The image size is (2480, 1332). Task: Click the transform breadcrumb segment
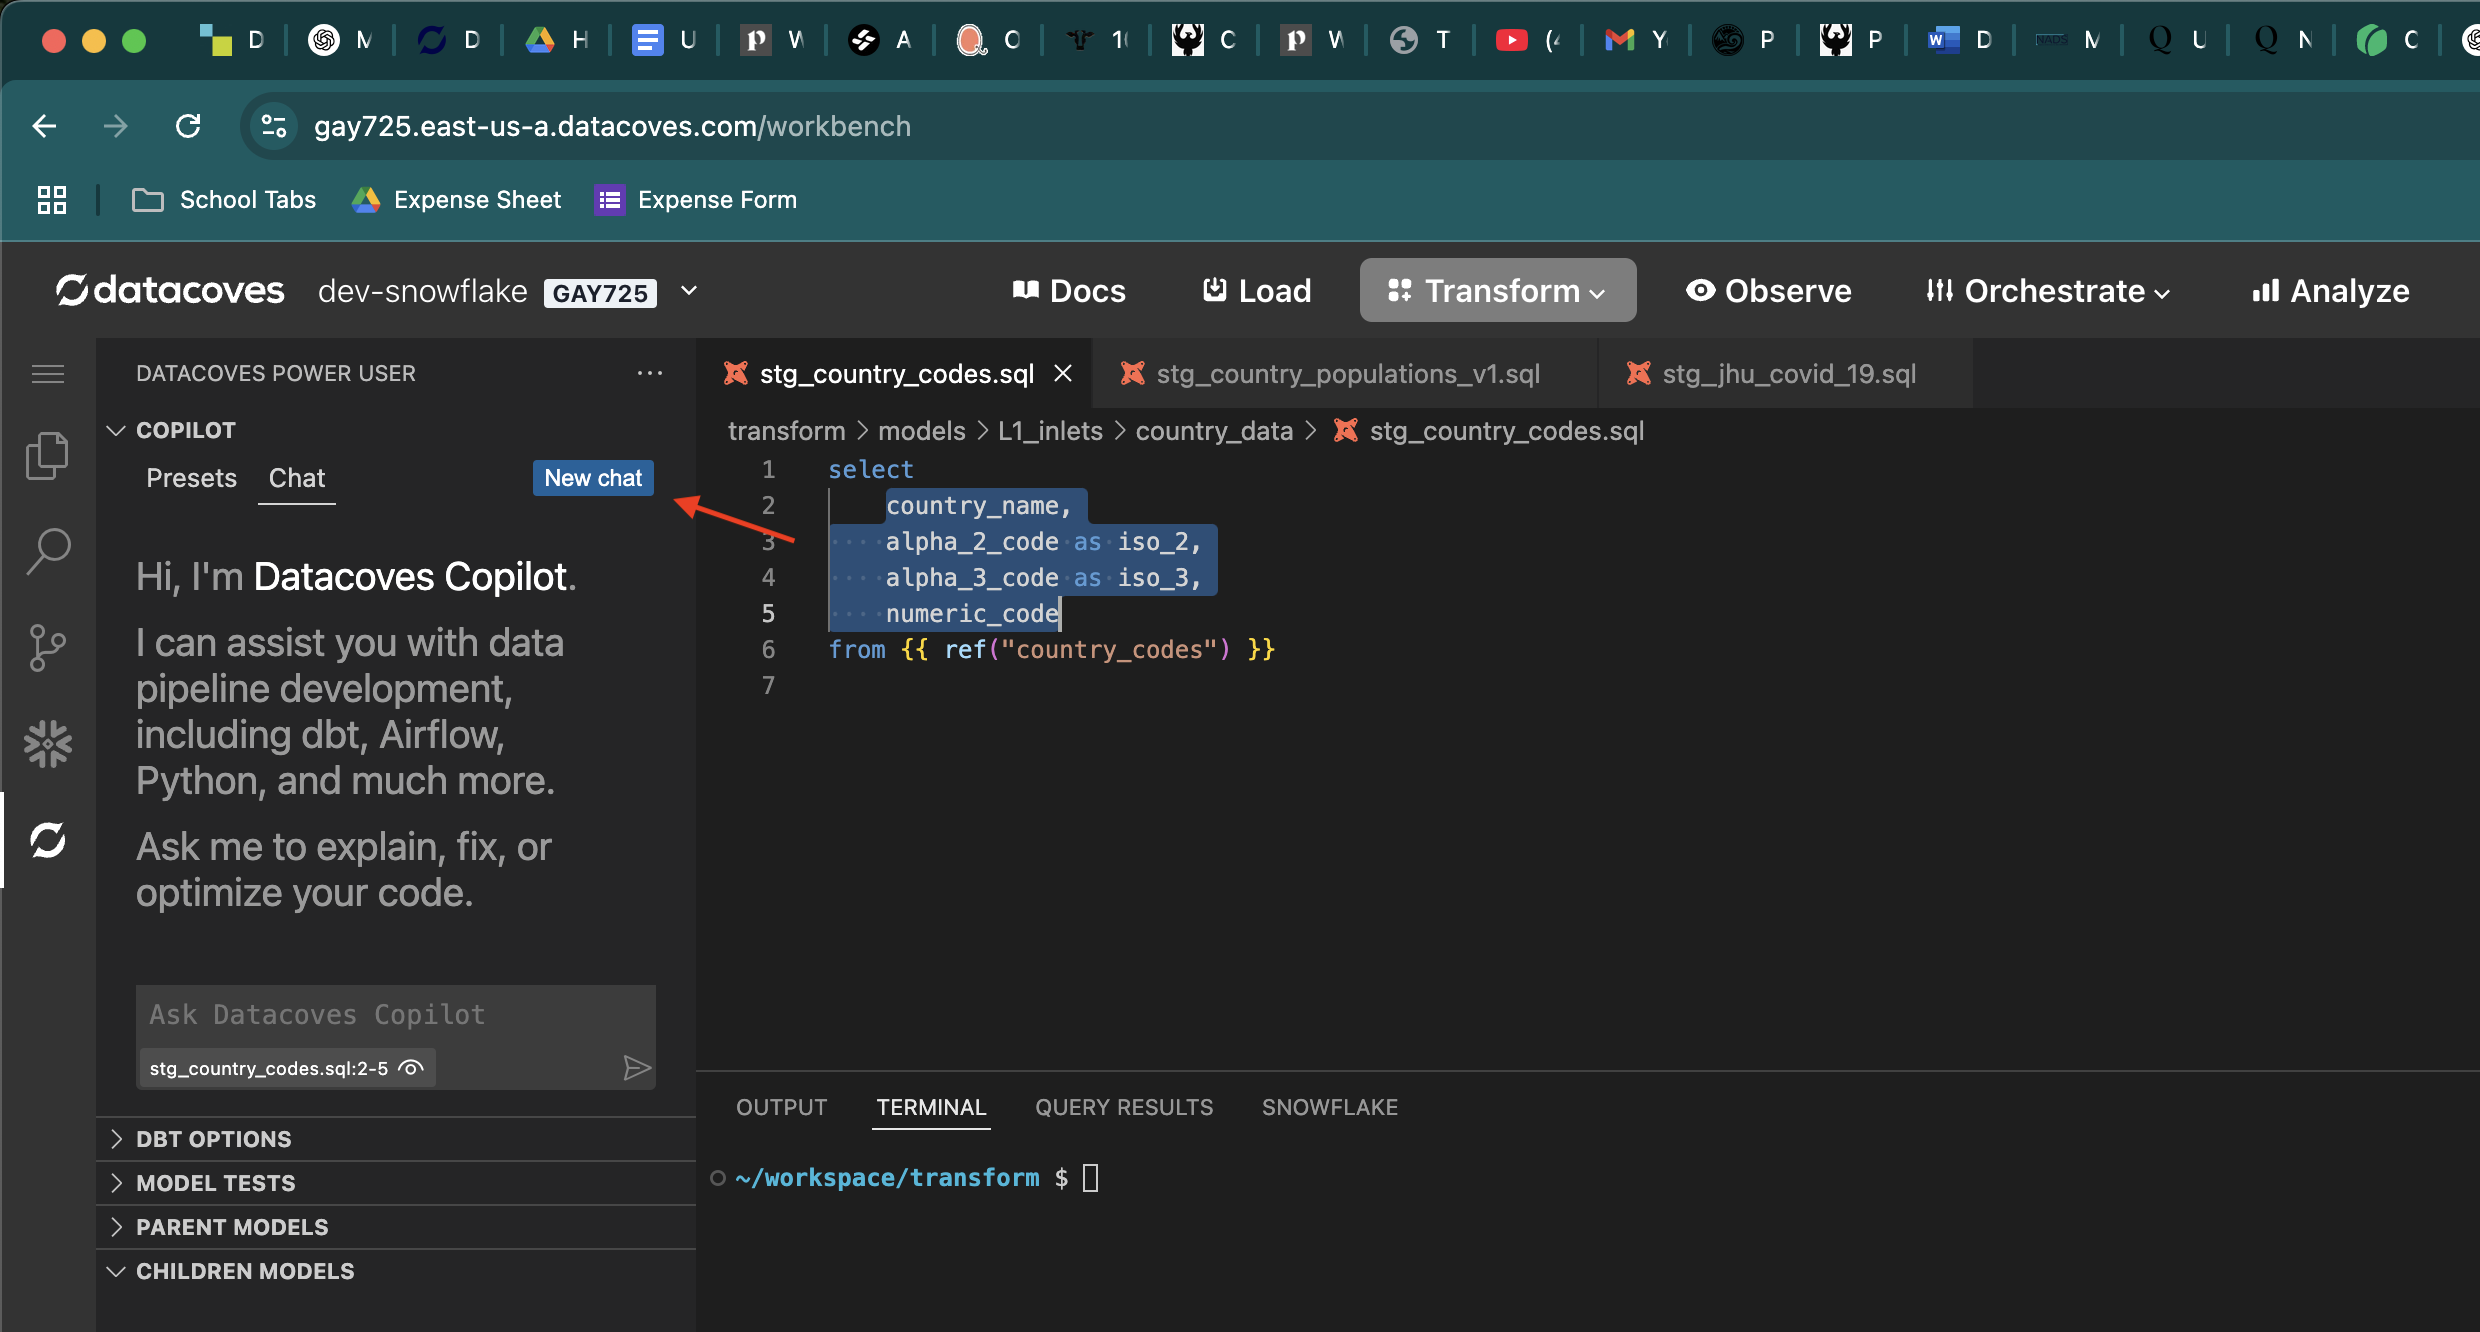click(786, 431)
